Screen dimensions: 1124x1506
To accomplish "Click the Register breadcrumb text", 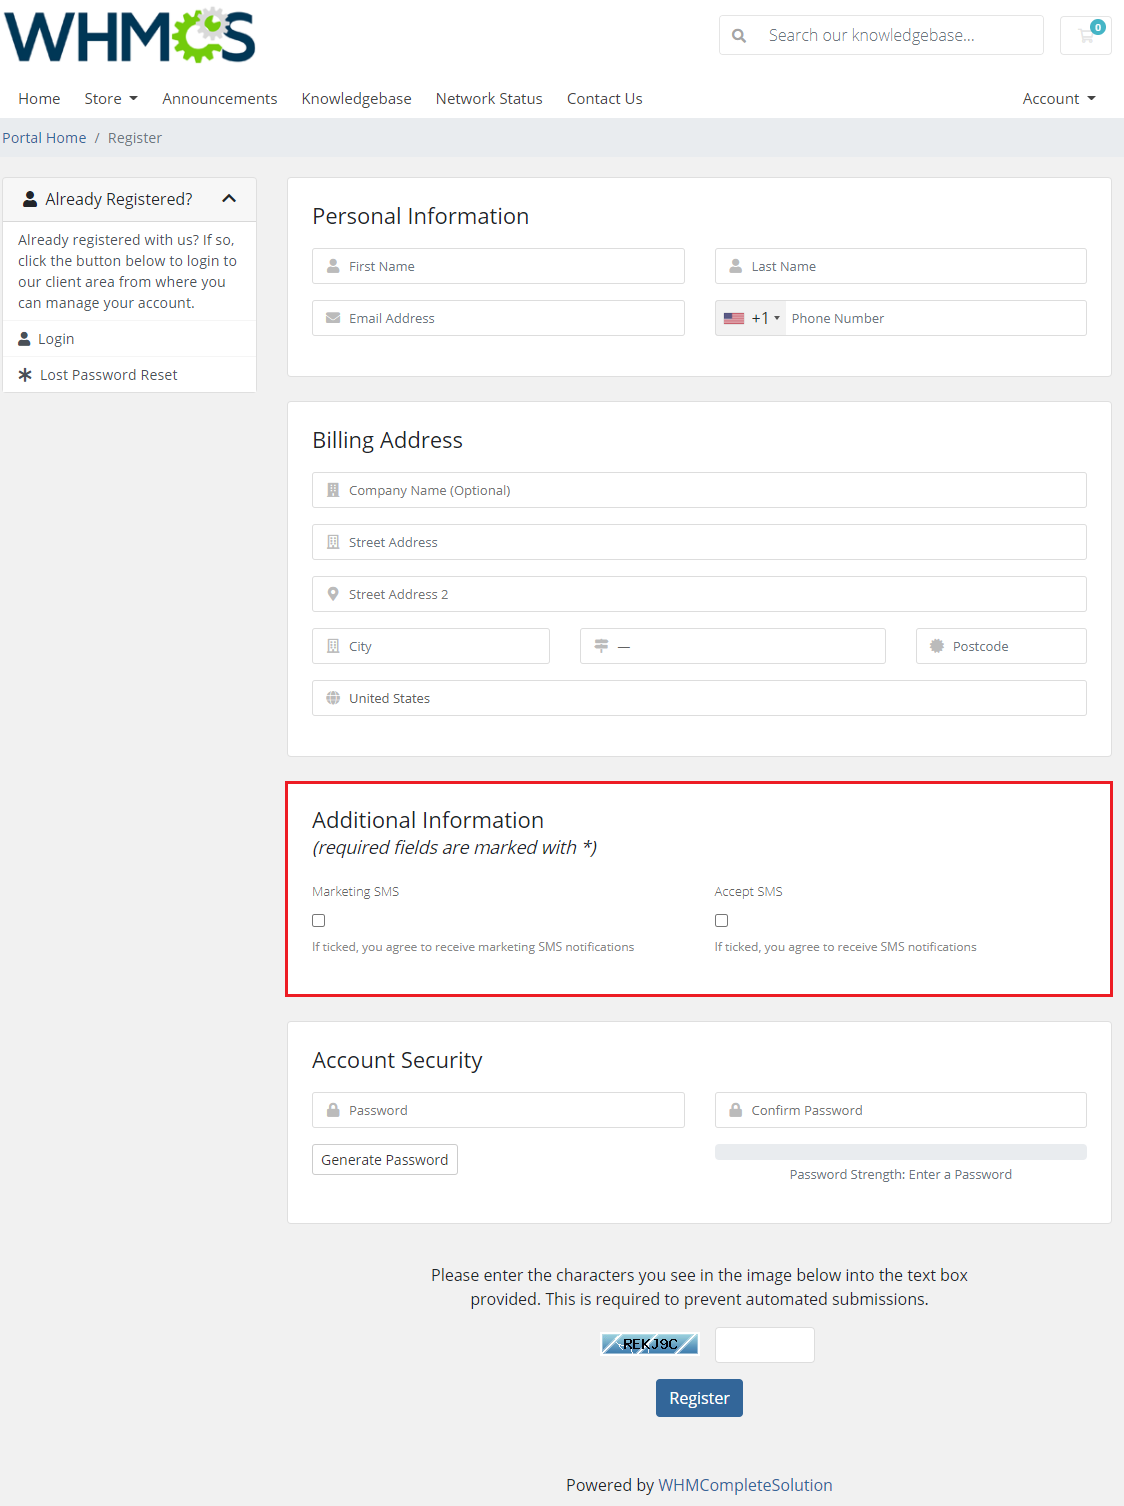I will point(135,138).
